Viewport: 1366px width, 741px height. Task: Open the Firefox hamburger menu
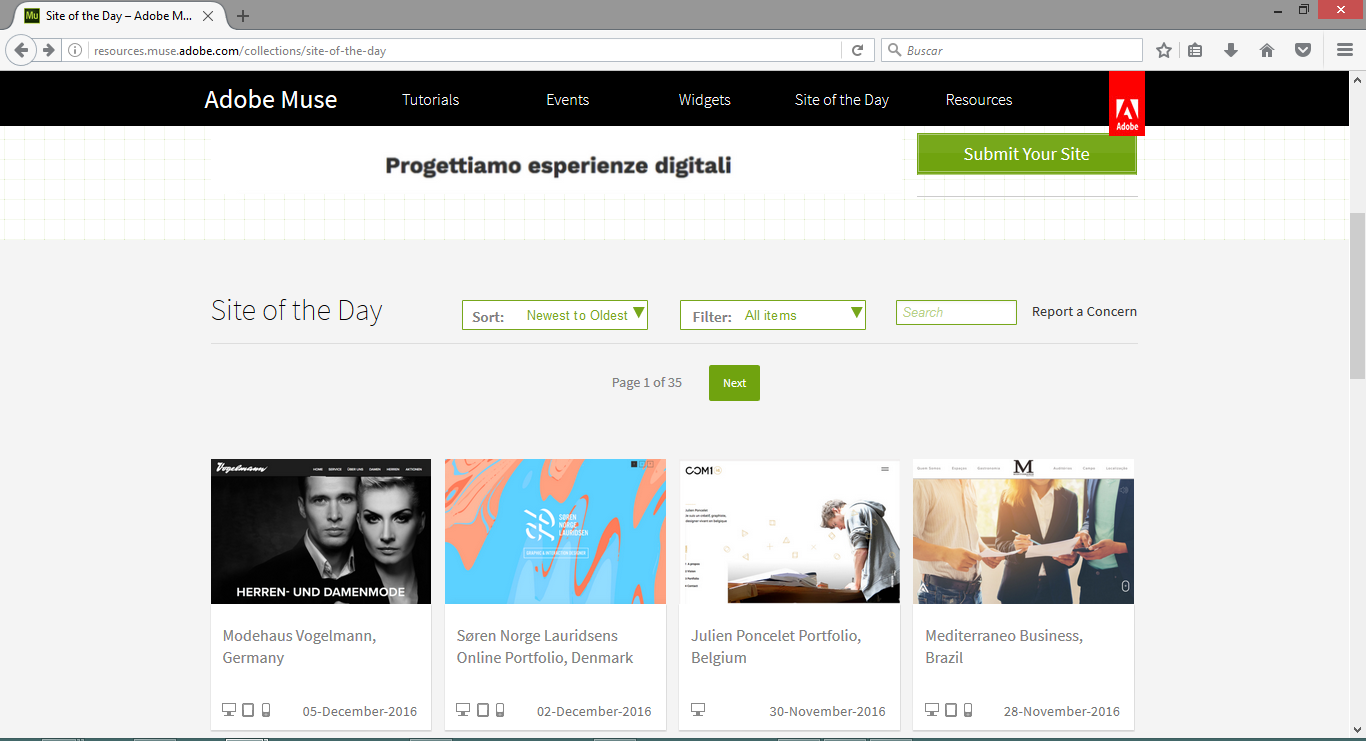point(1345,50)
